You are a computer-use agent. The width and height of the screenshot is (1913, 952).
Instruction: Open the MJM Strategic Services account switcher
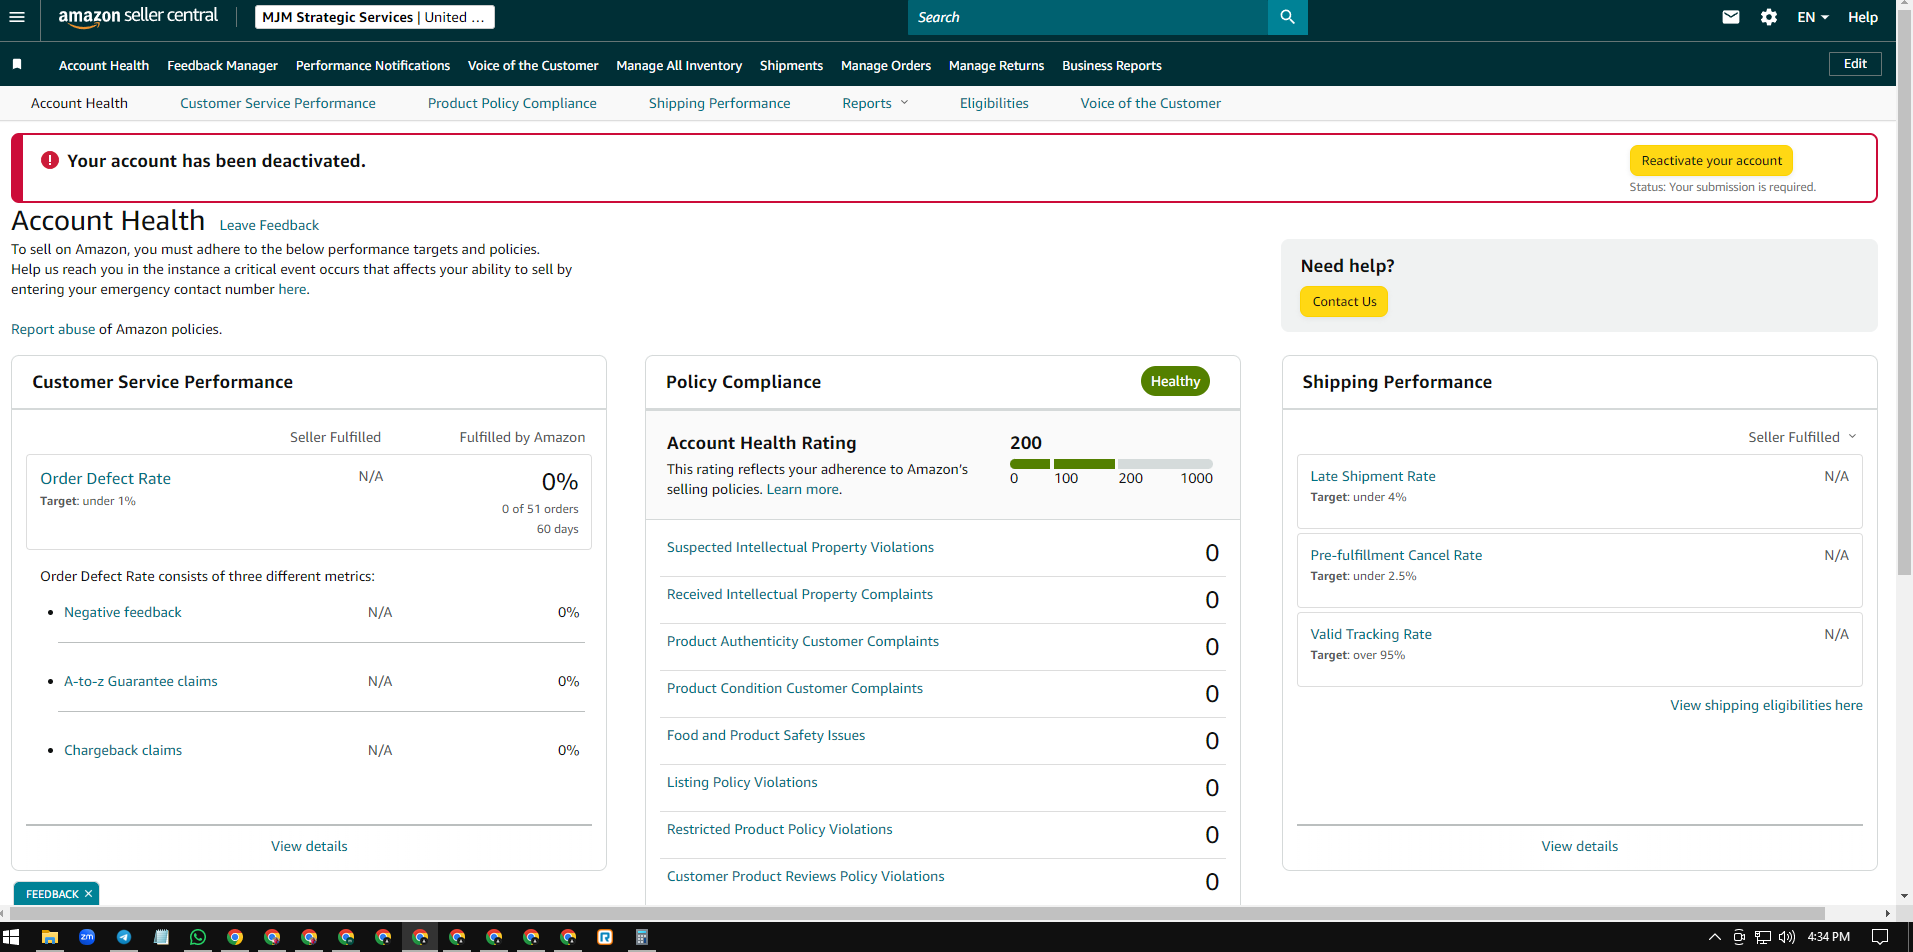(375, 17)
